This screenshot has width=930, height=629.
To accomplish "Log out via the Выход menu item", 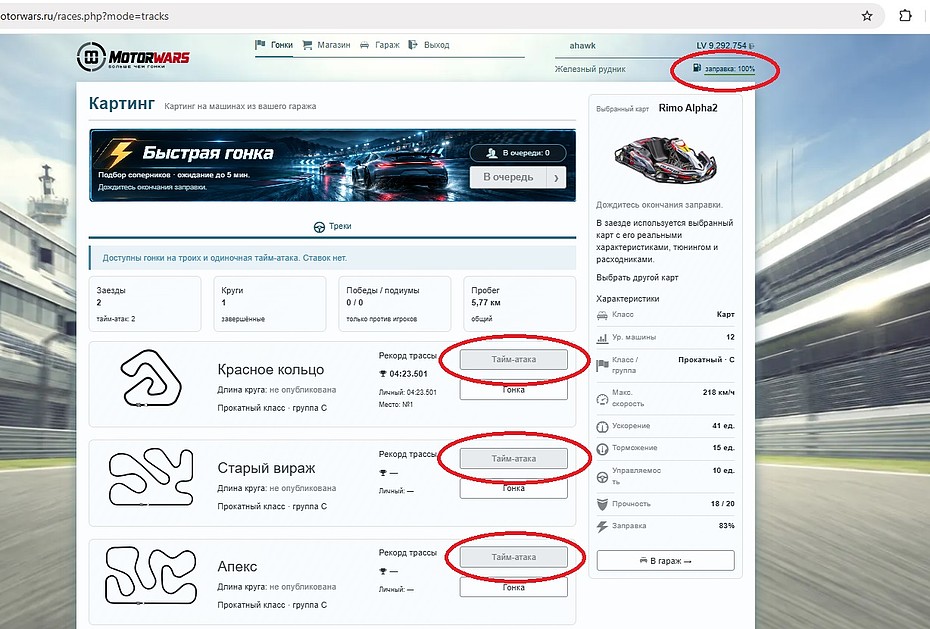I will click(429, 45).
